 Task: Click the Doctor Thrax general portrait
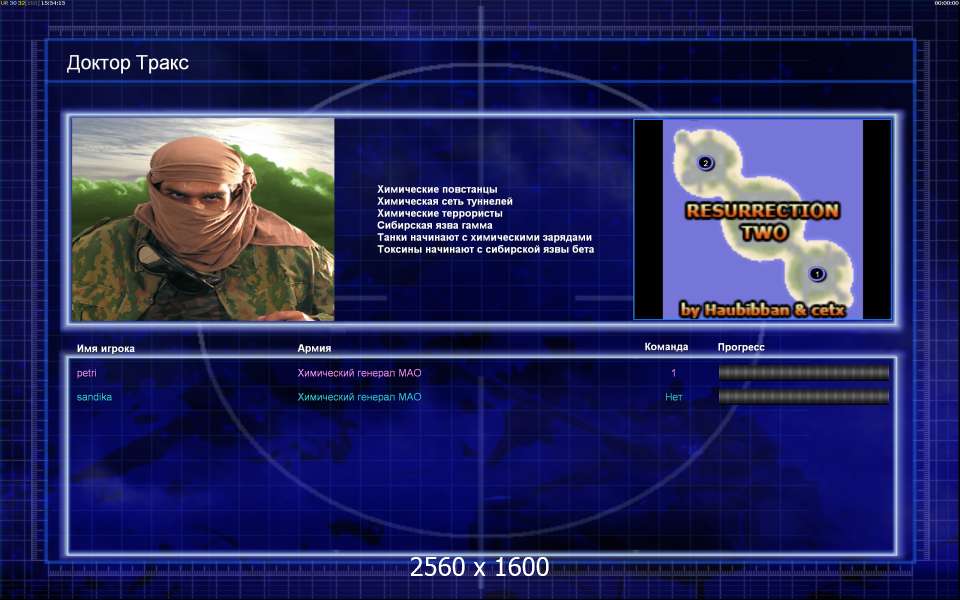point(203,219)
